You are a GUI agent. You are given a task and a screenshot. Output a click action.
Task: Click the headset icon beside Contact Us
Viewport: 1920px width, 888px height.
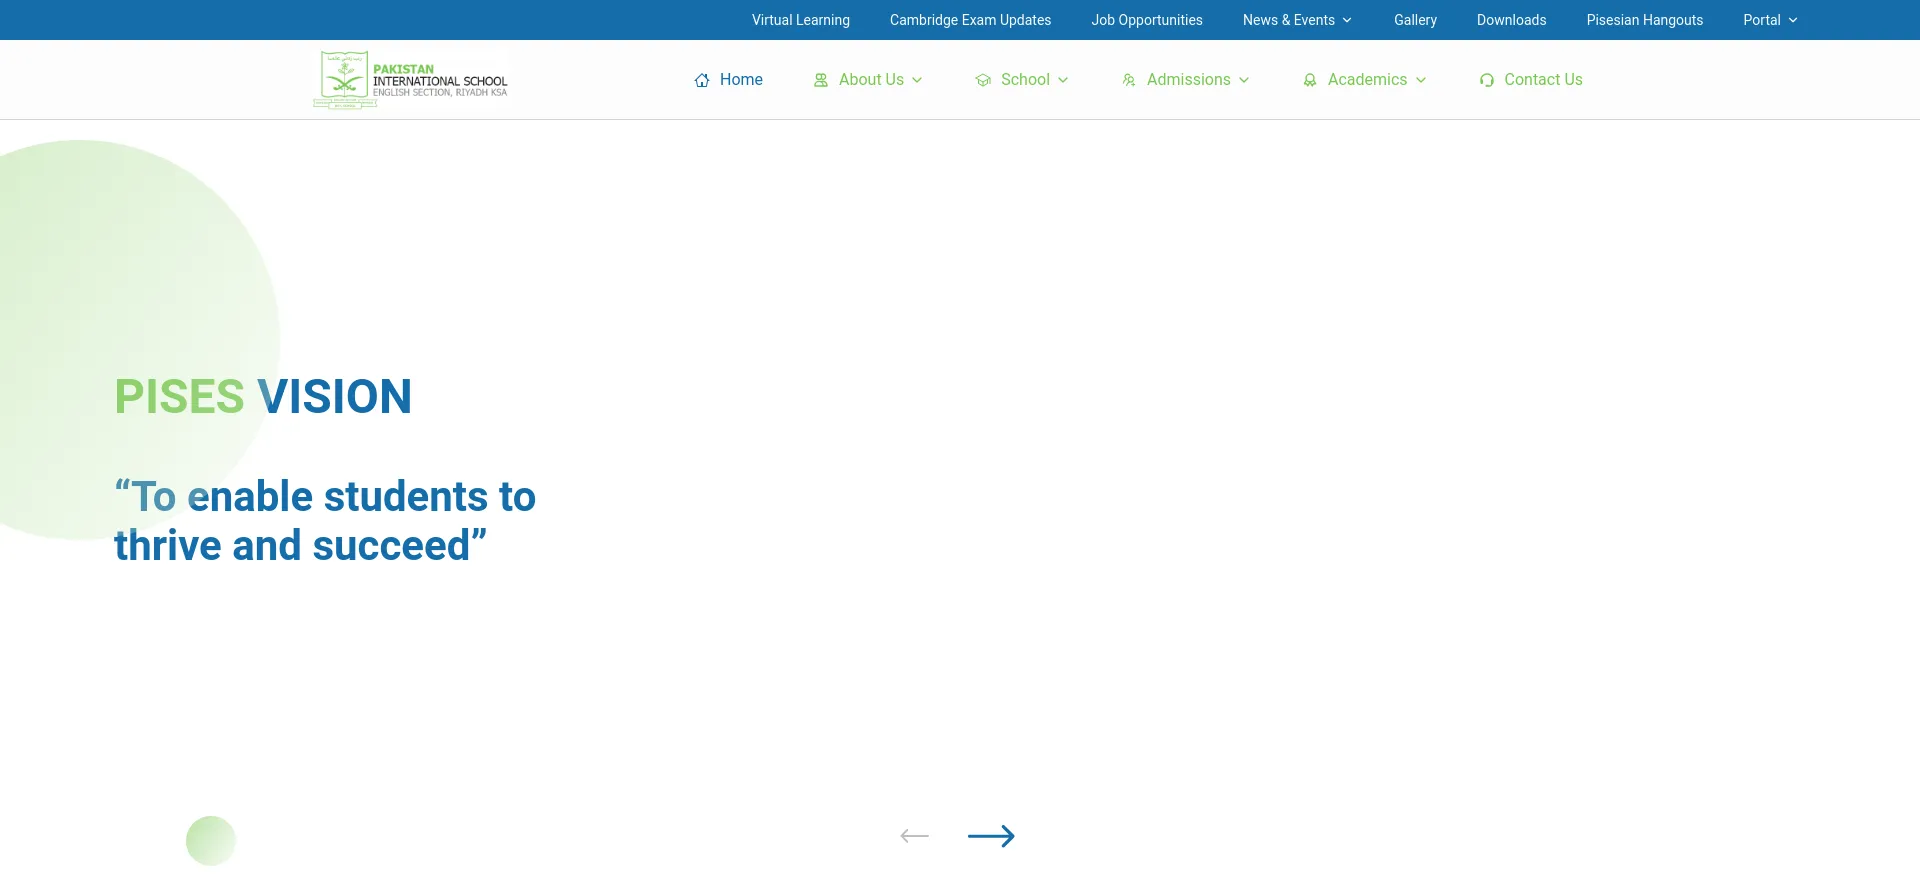pyautogui.click(x=1487, y=80)
